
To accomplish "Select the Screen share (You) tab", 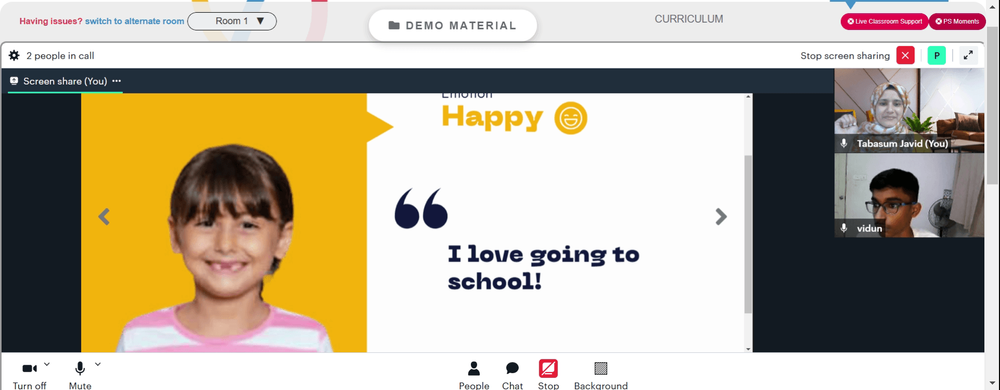I will coord(65,81).
